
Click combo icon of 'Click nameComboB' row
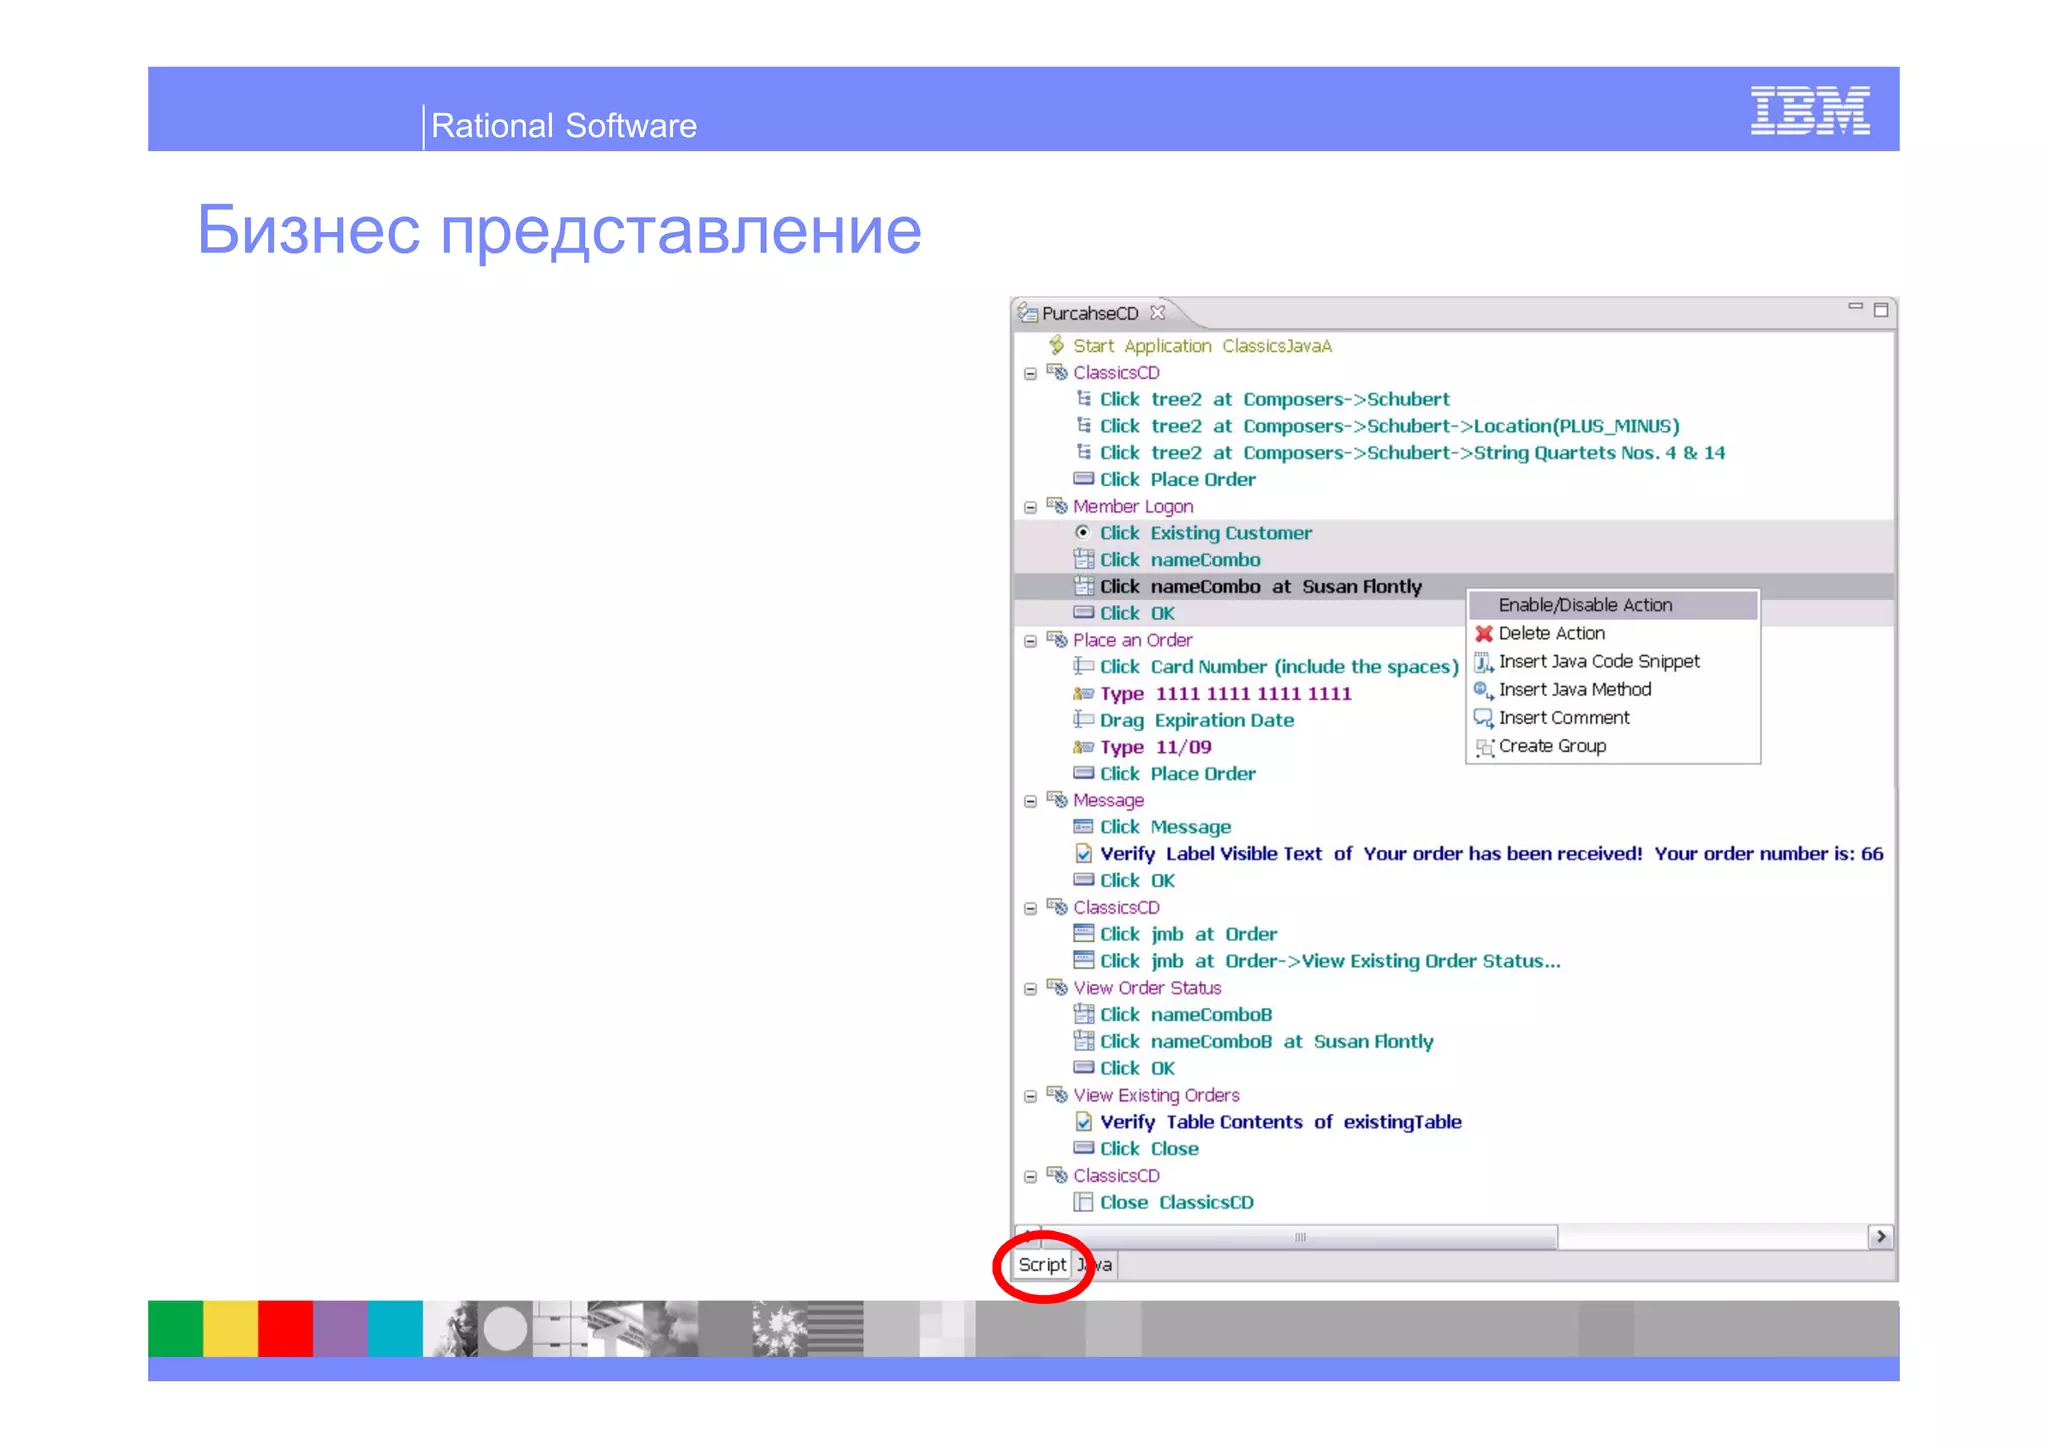[x=1083, y=1014]
